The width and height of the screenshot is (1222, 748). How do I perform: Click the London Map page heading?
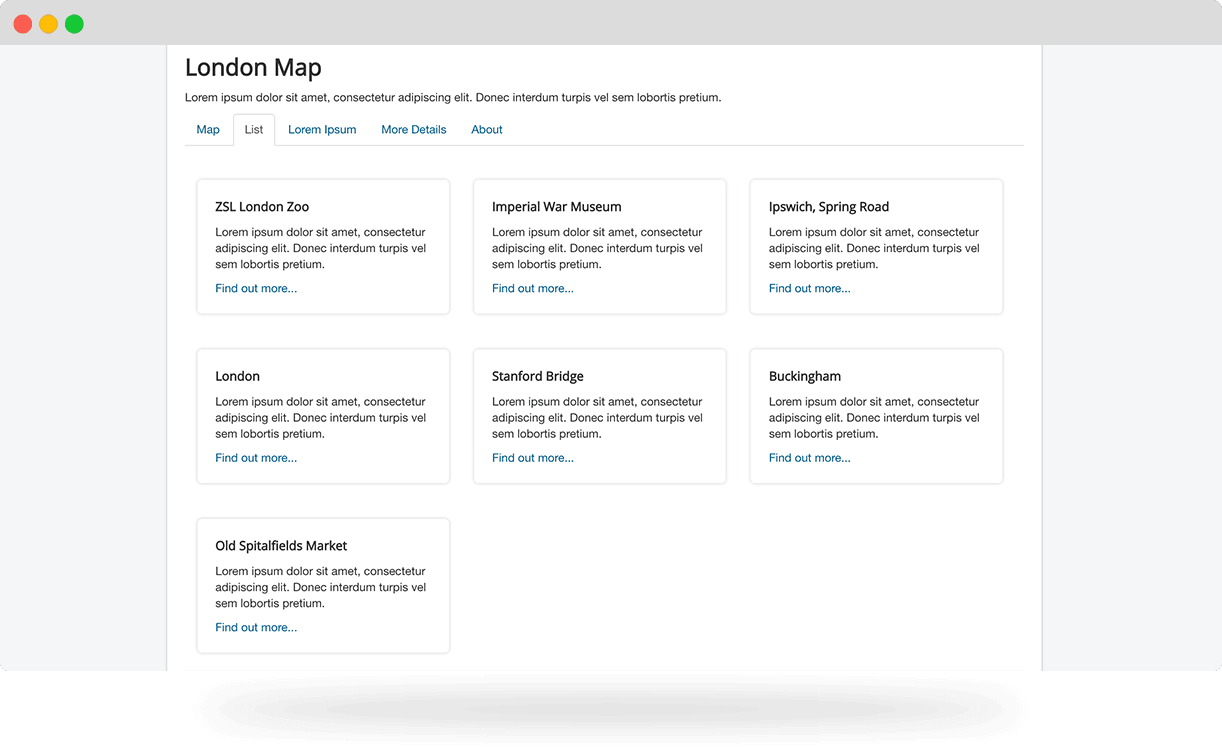pos(253,68)
